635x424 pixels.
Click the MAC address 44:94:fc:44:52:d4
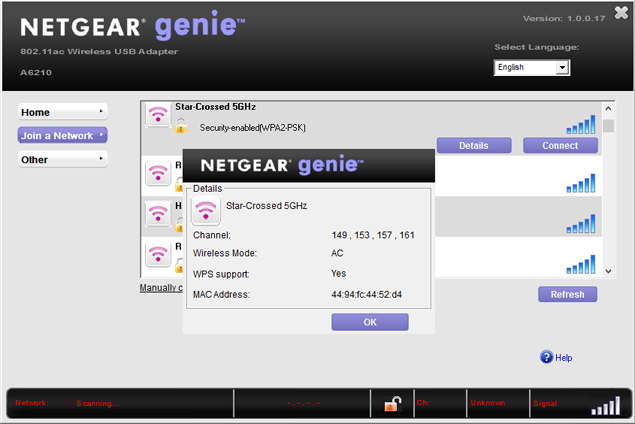pyautogui.click(x=367, y=294)
